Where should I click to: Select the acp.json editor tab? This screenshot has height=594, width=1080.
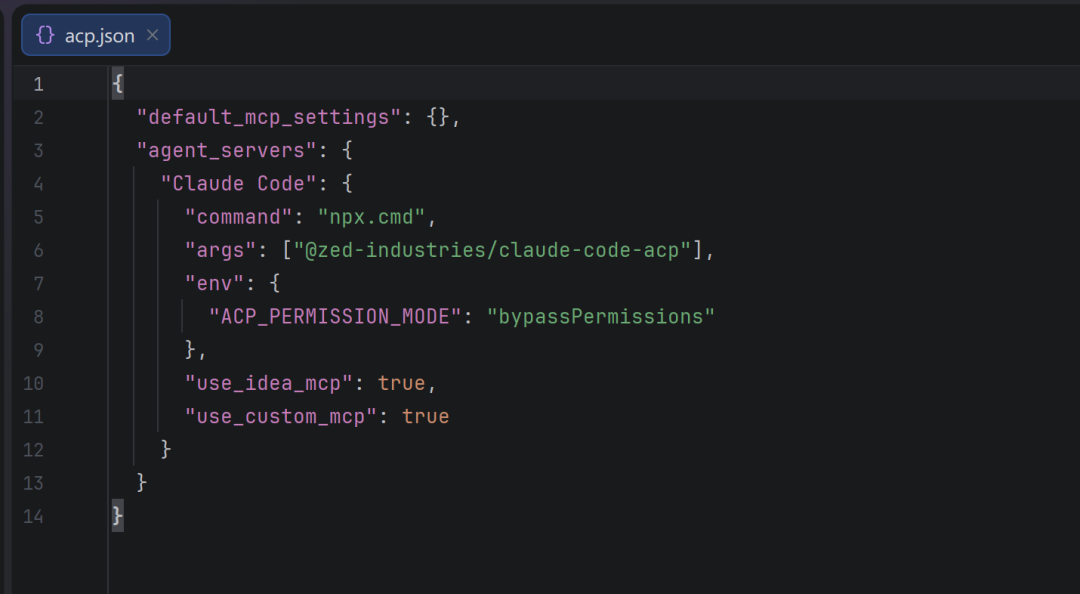pos(96,35)
